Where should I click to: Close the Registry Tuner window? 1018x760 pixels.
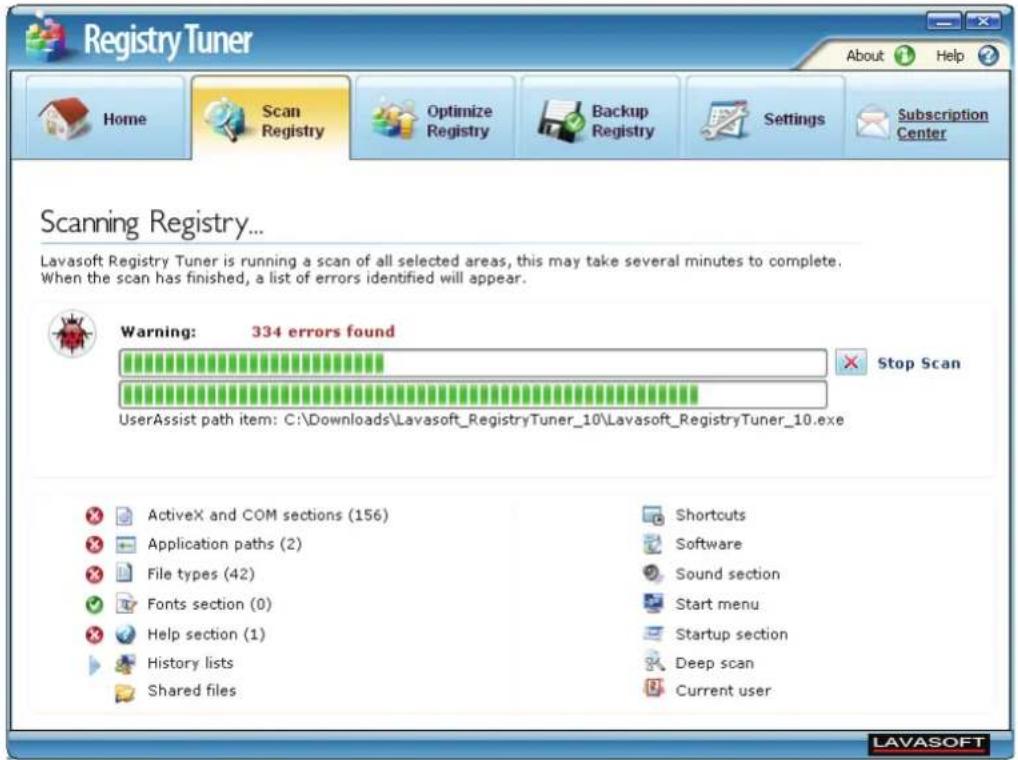click(983, 21)
